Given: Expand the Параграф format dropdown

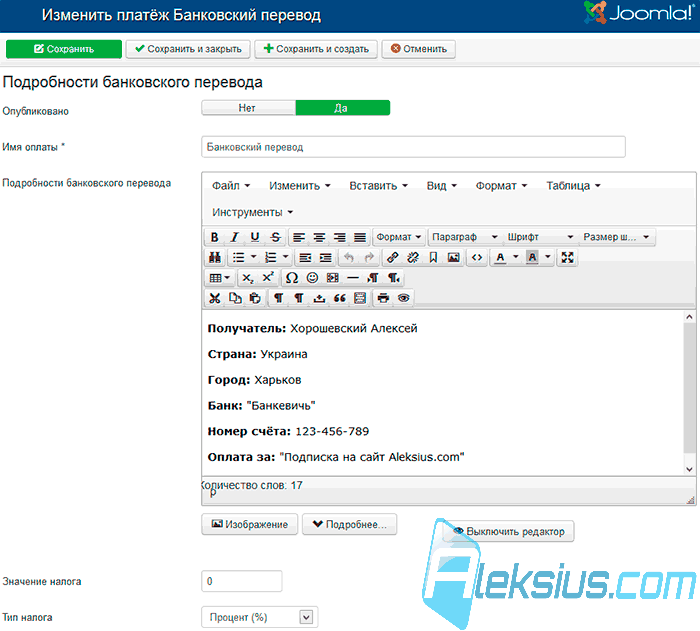Looking at the screenshot, I should click(464, 237).
